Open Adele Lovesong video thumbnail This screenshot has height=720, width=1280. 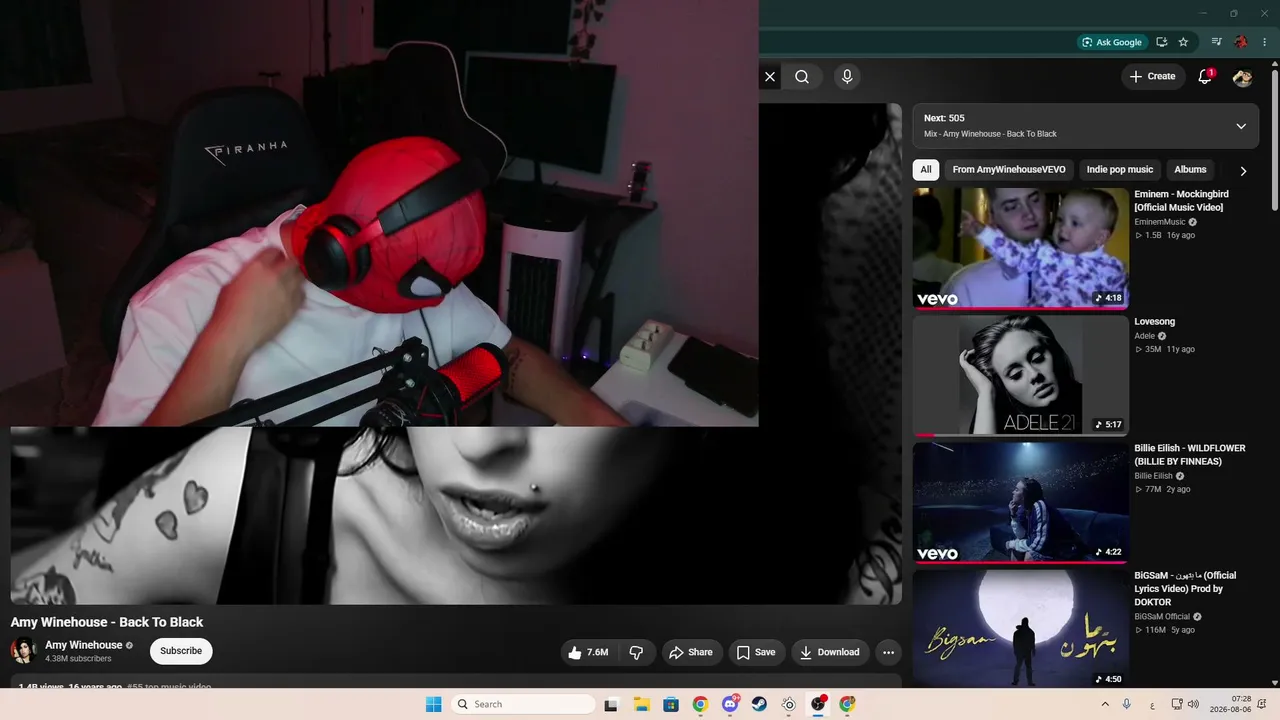pyautogui.click(x=1020, y=376)
